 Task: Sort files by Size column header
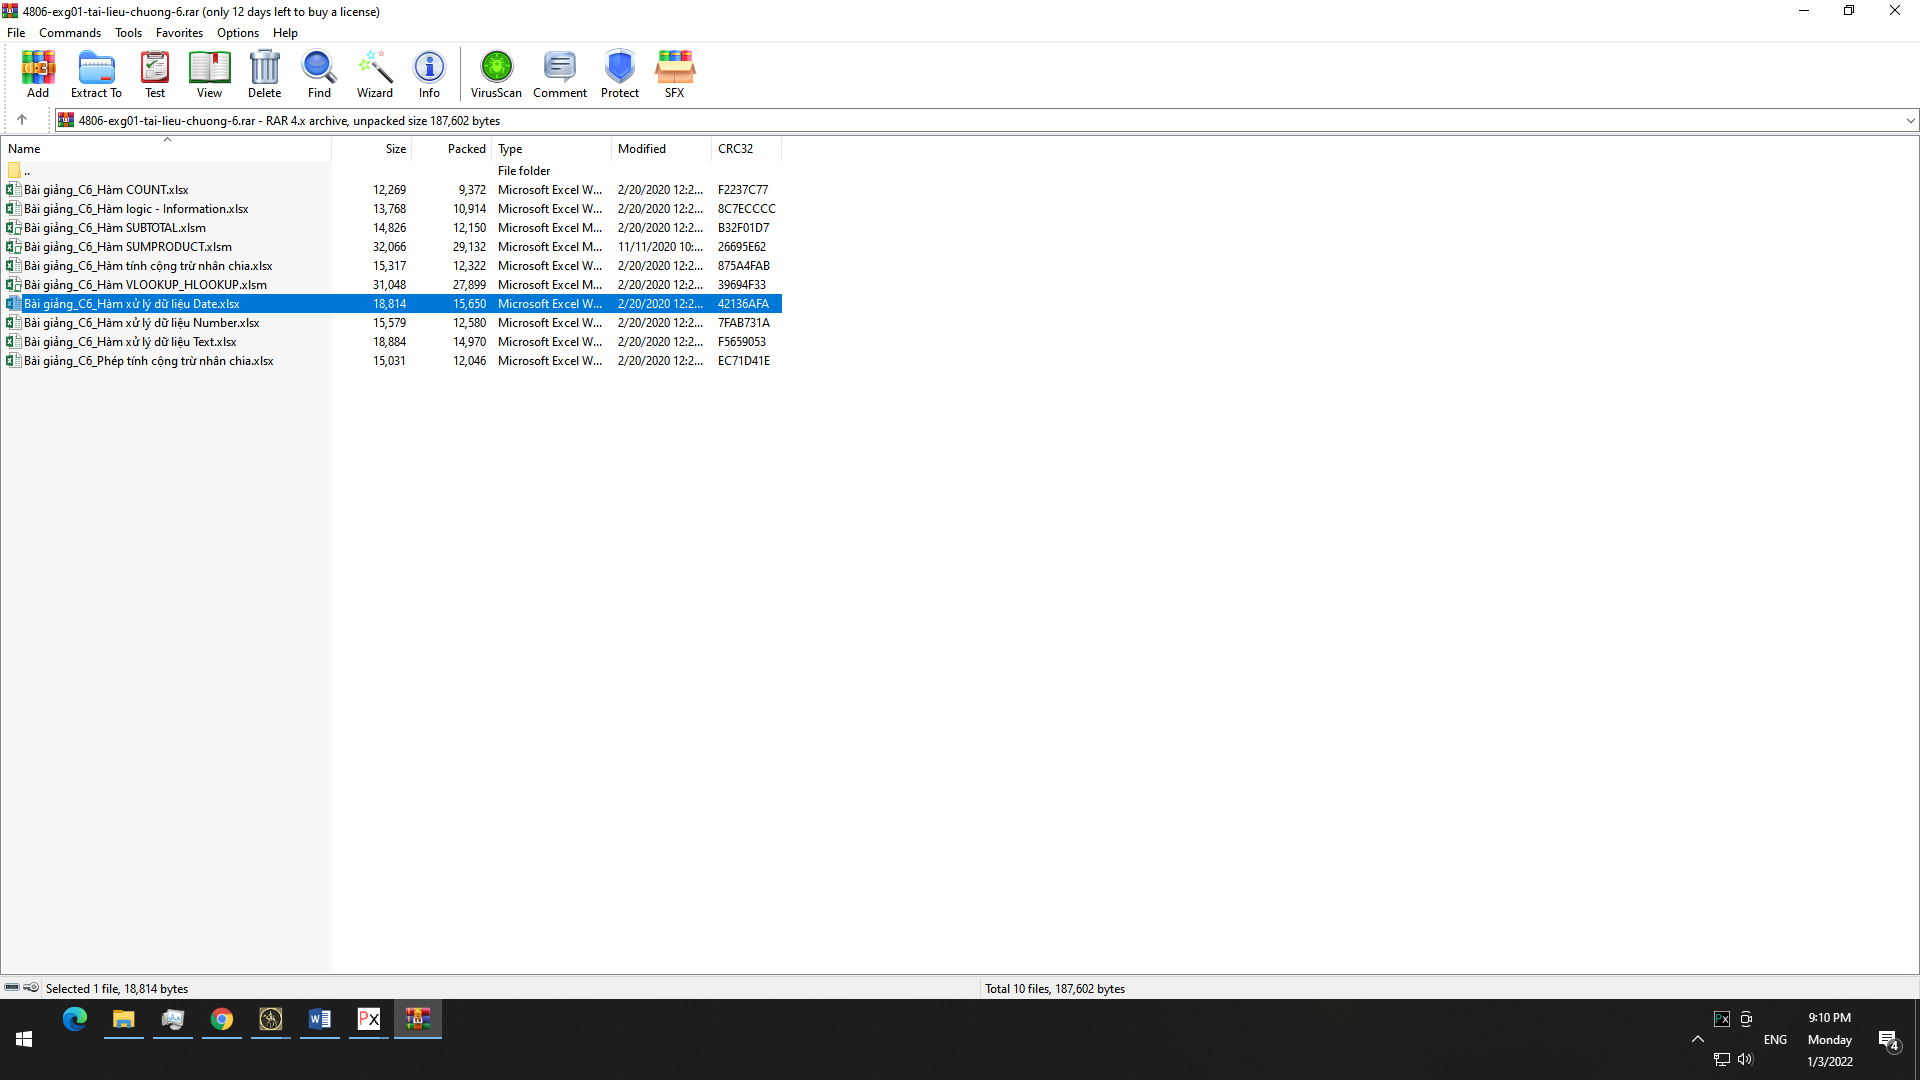[395, 149]
